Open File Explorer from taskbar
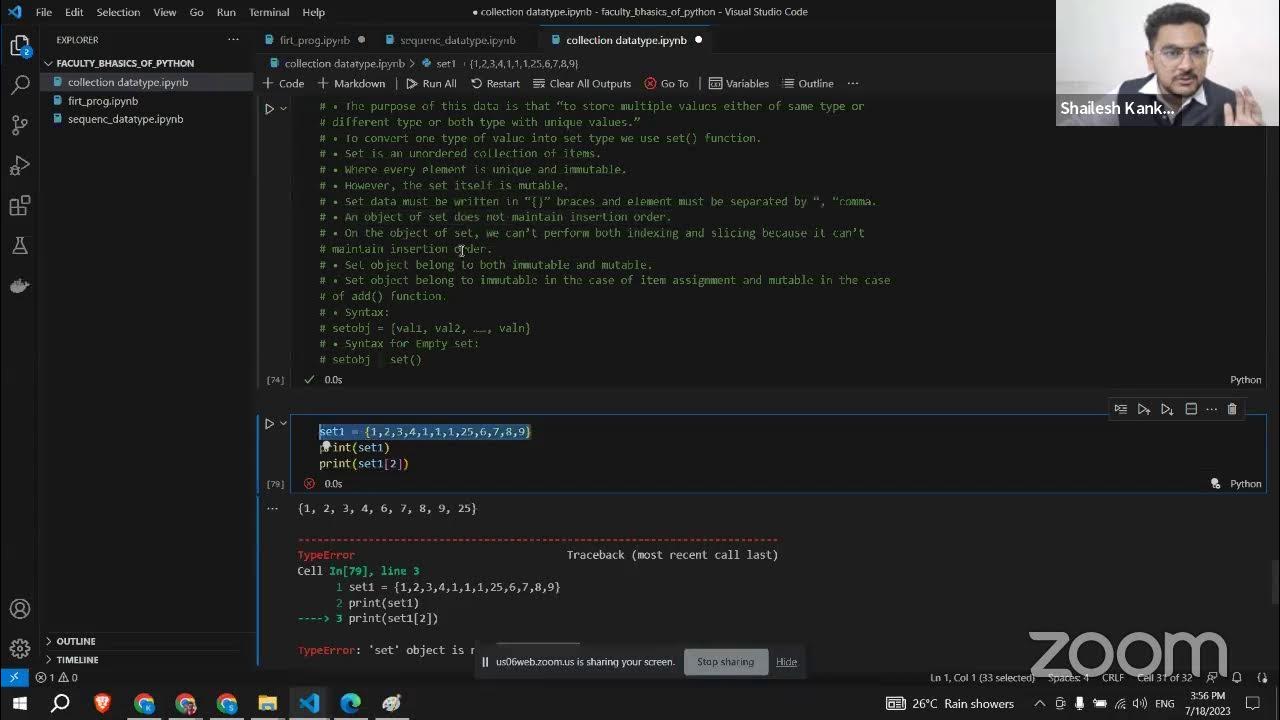 tap(267, 703)
